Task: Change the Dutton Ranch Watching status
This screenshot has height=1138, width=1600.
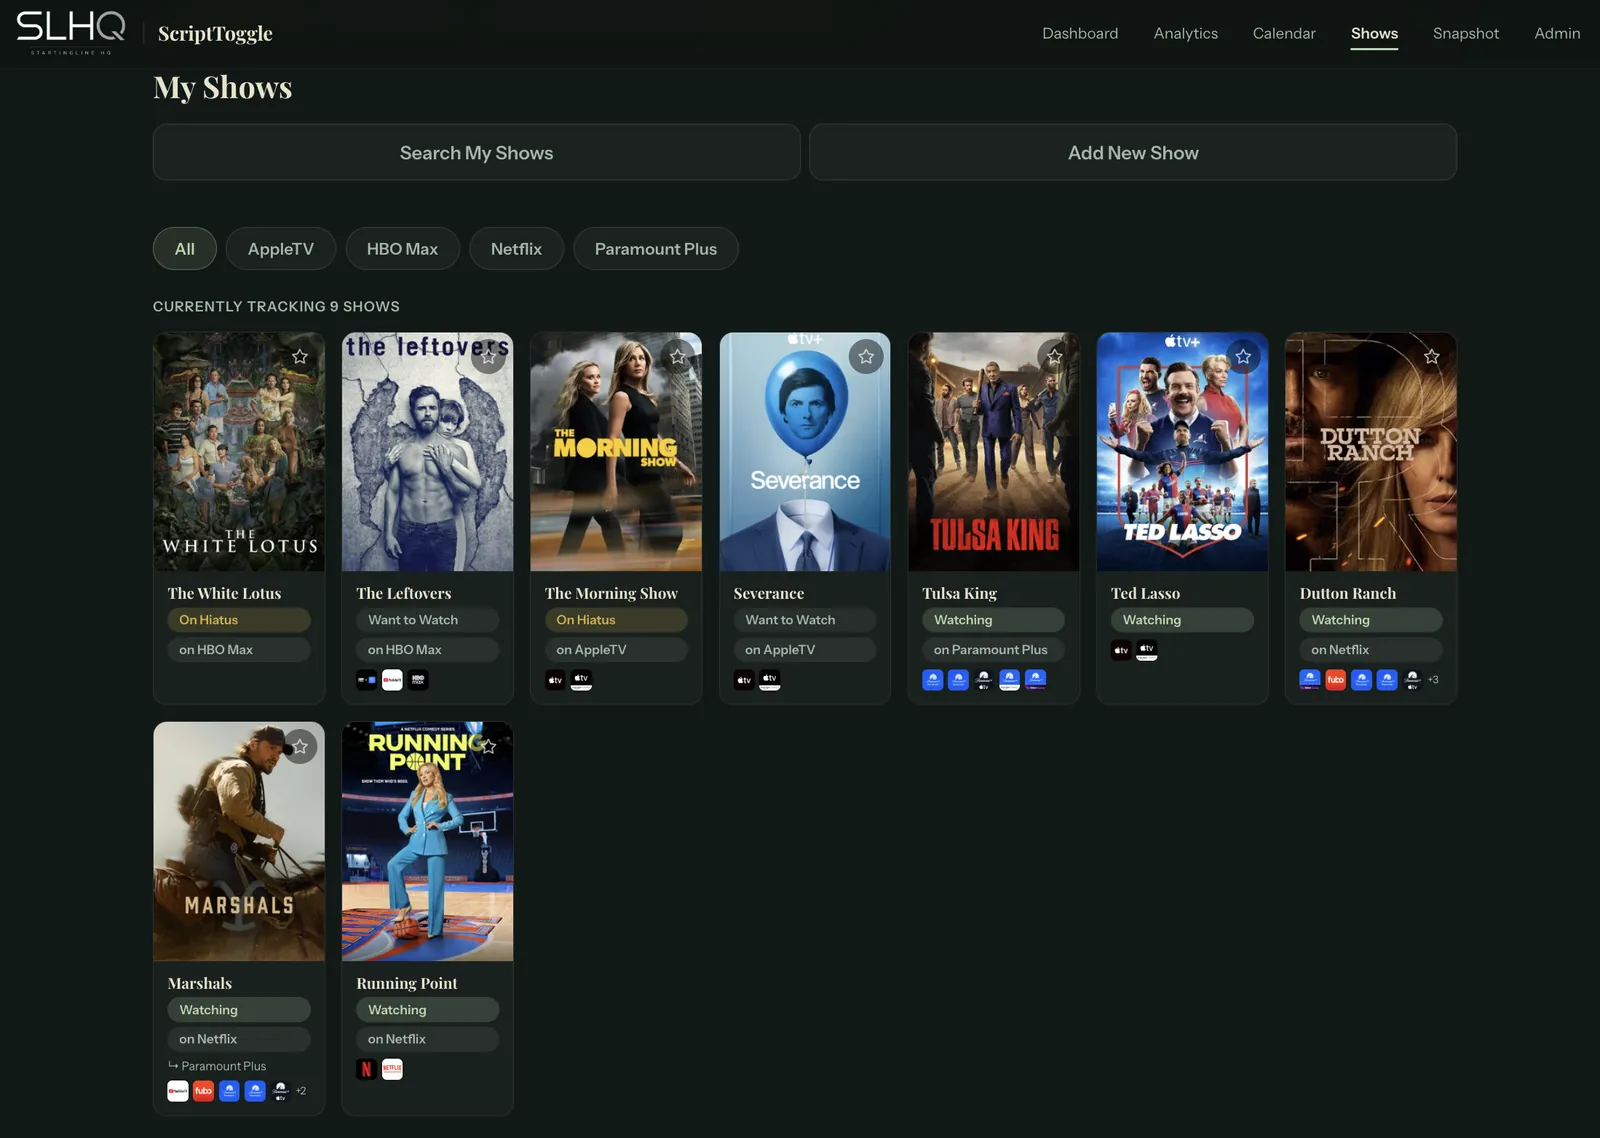Action: coord(1371,620)
